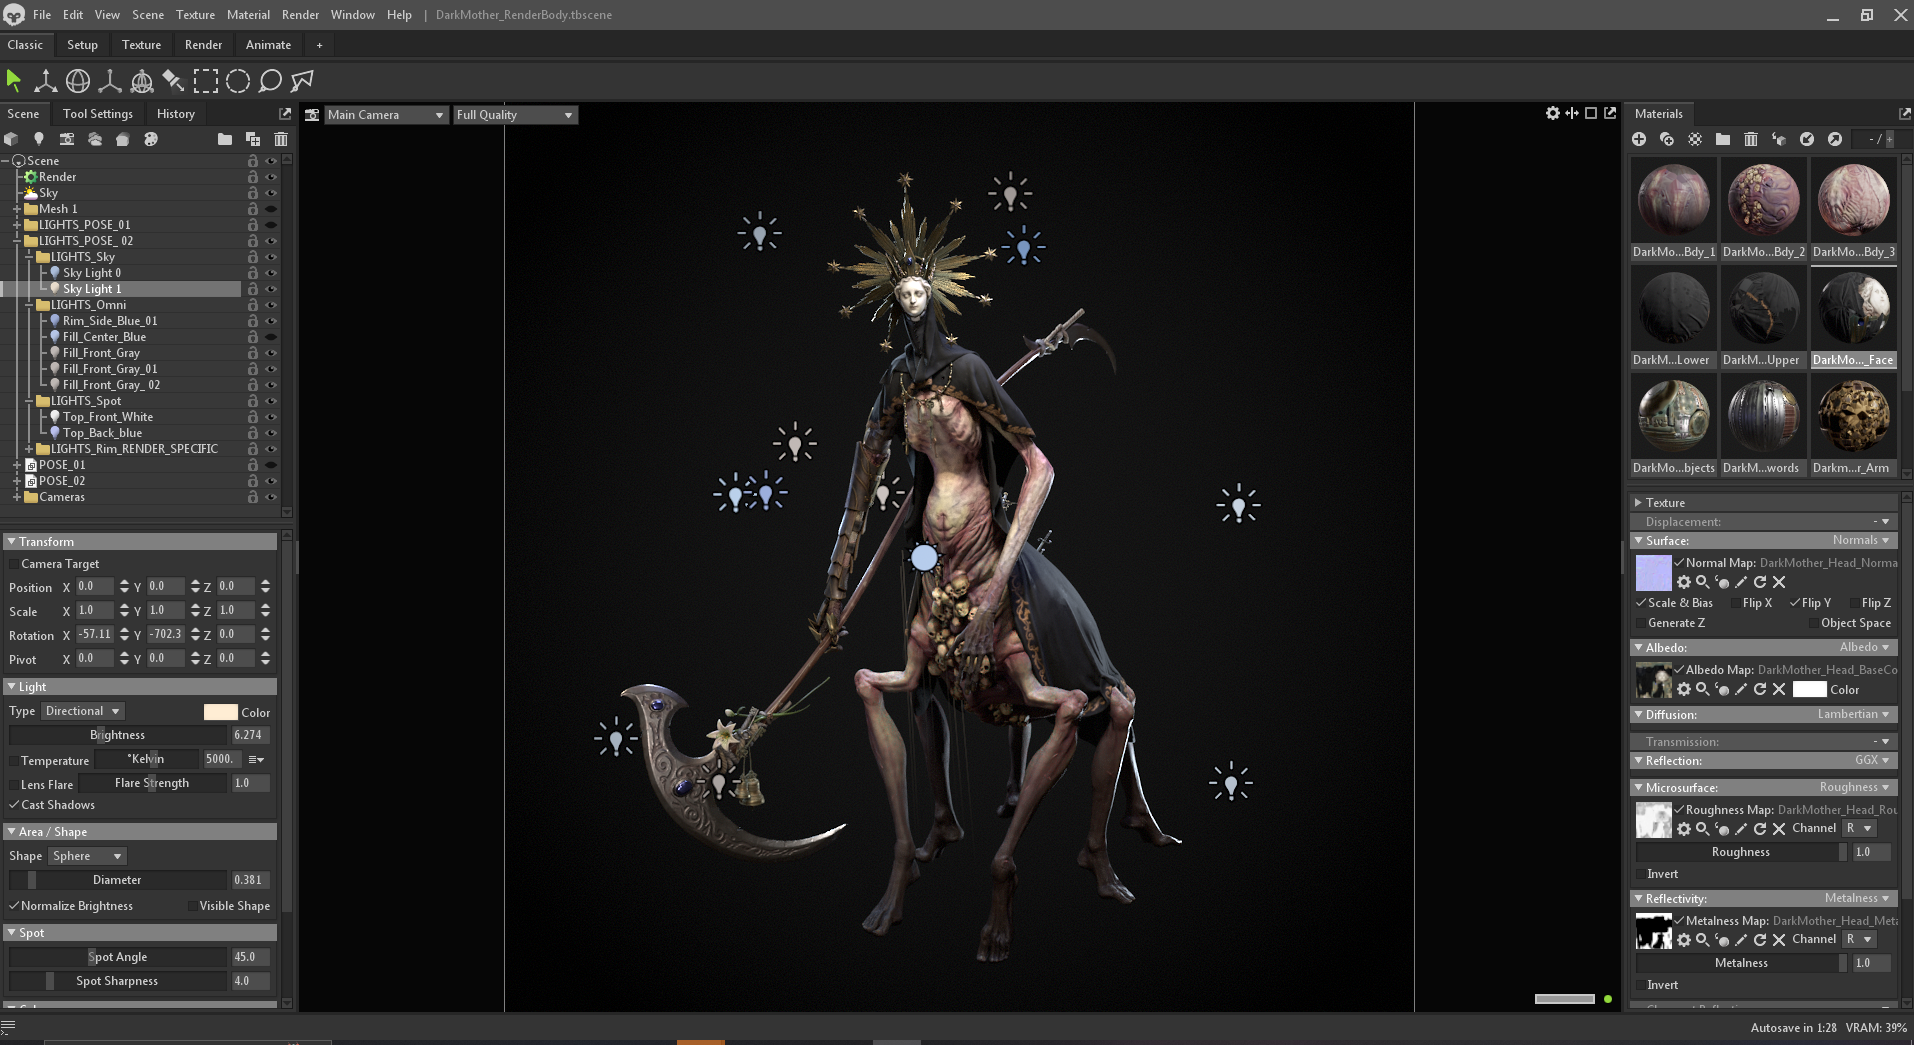Click the light Color swatch
1914x1045 pixels.
pyautogui.click(x=220, y=712)
